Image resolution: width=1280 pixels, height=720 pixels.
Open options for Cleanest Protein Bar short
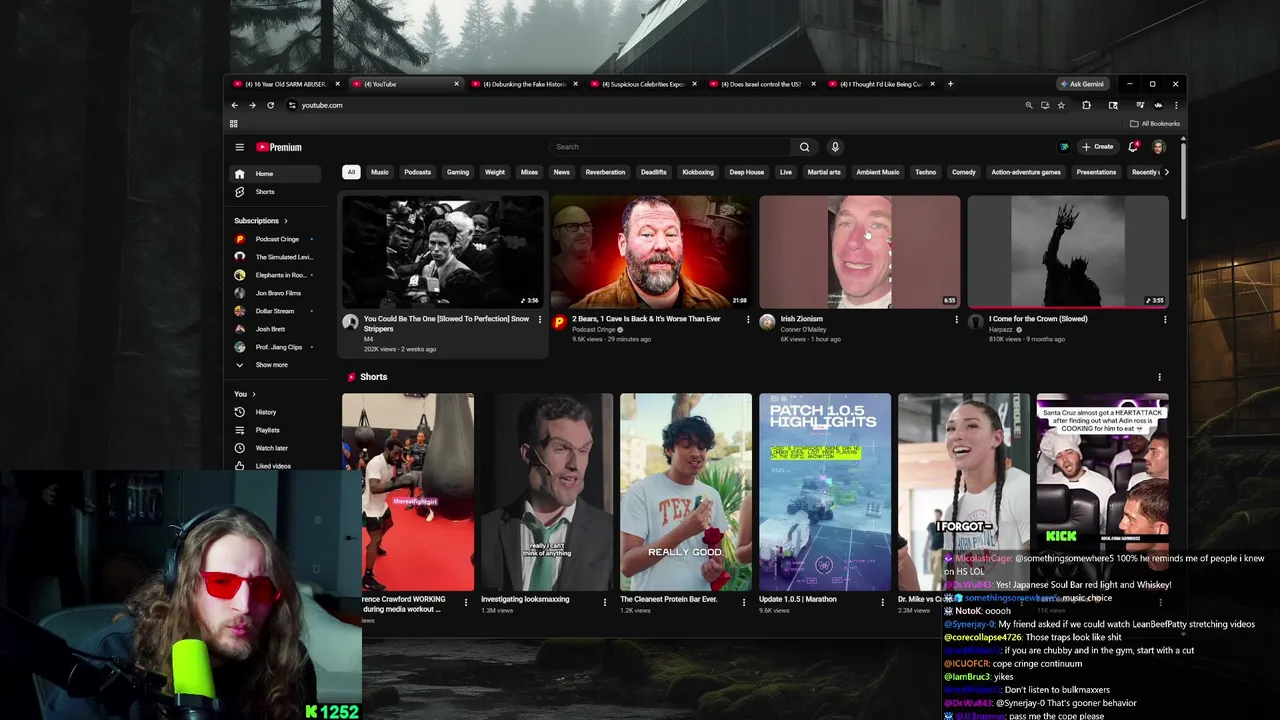[x=743, y=602]
